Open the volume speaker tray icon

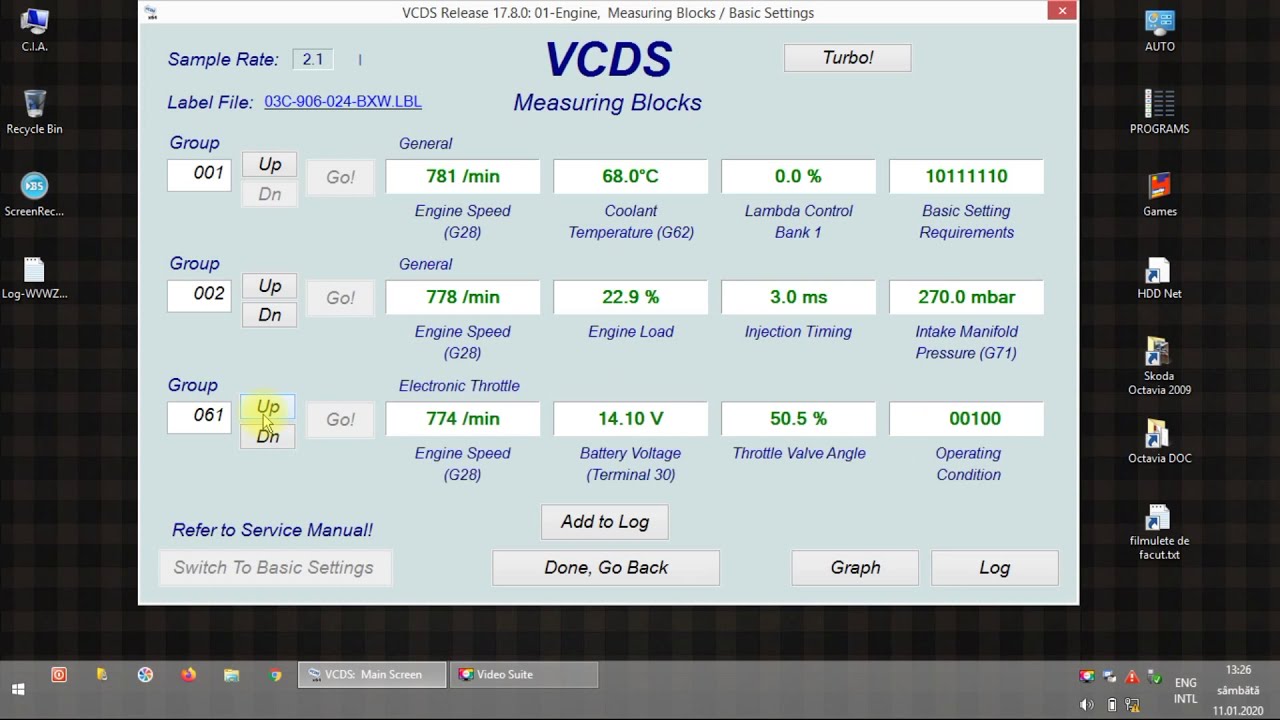[1087, 705]
